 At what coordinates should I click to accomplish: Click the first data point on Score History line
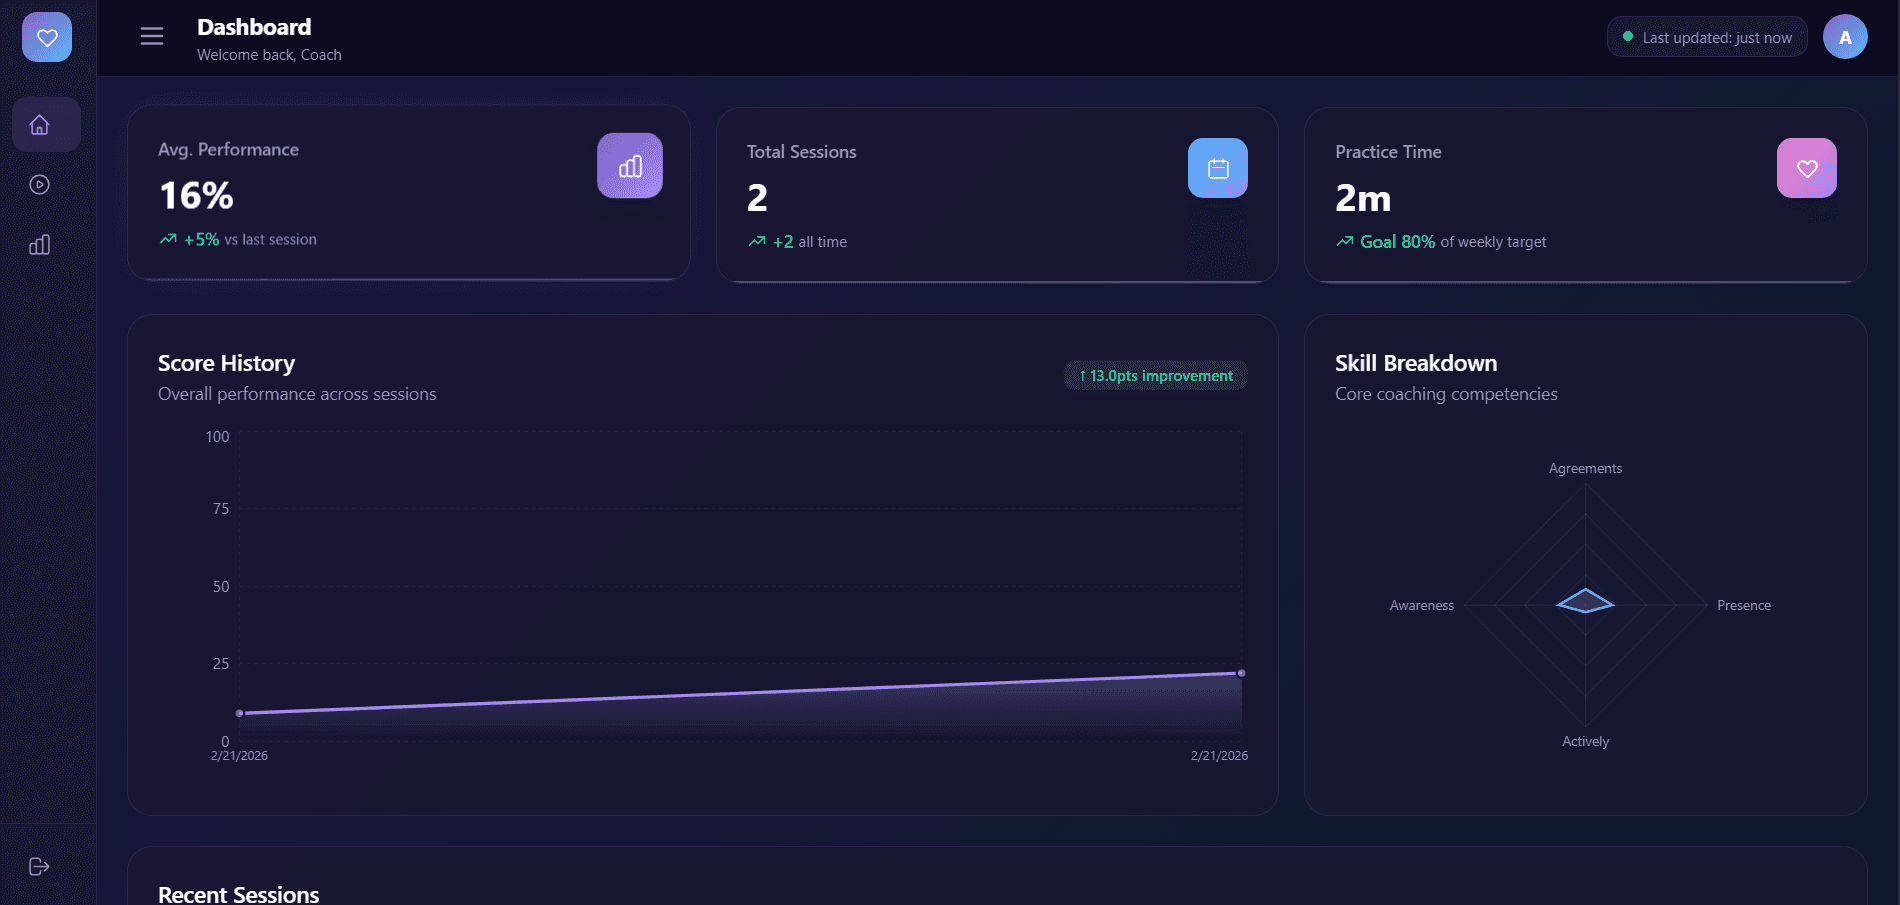pyautogui.click(x=239, y=713)
